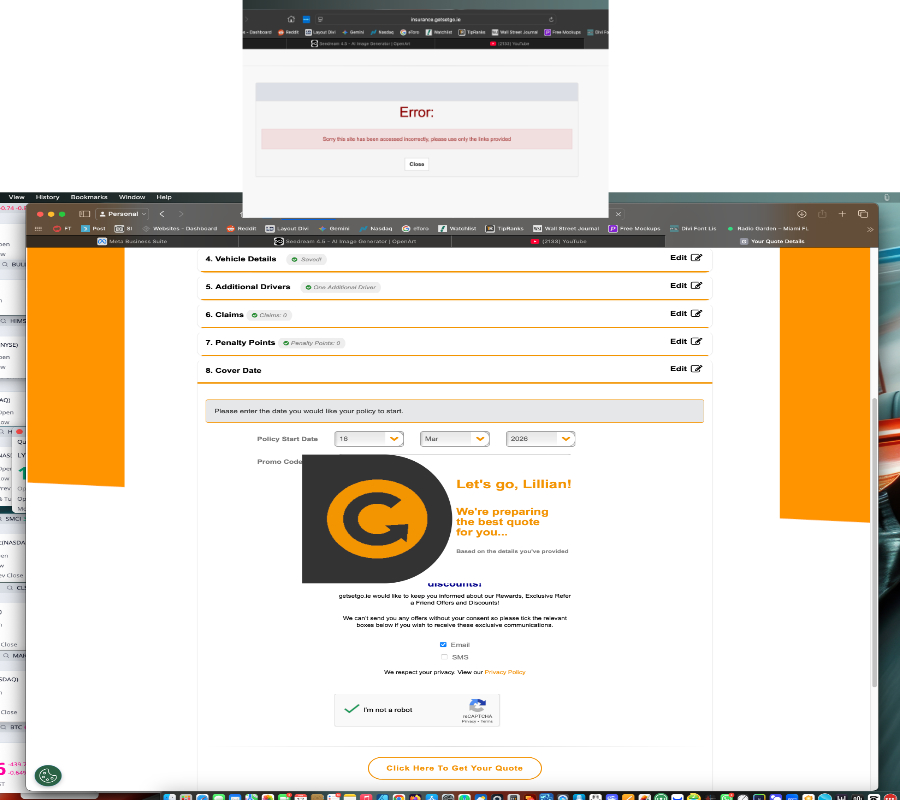Select the Your Quote Details tab
900x800 pixels.
coord(772,242)
